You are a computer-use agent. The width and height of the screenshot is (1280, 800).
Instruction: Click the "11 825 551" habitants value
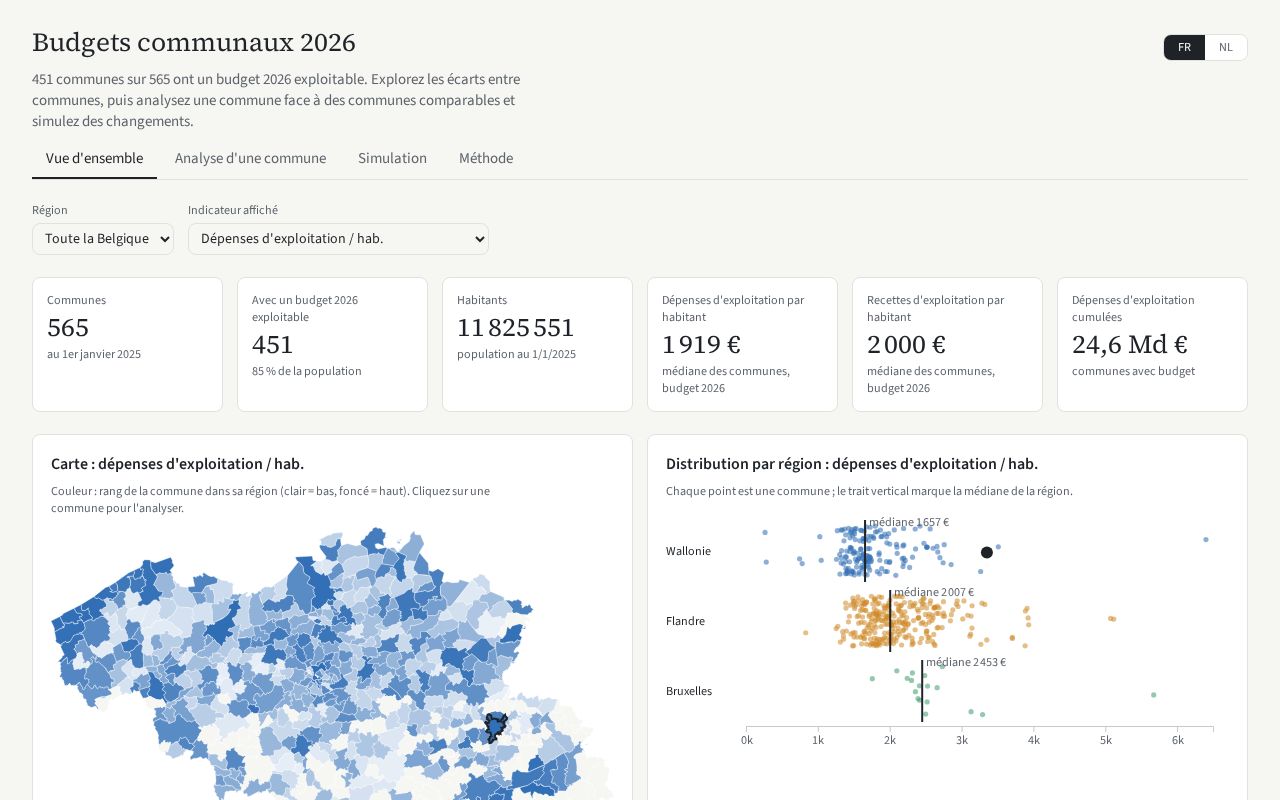516,328
